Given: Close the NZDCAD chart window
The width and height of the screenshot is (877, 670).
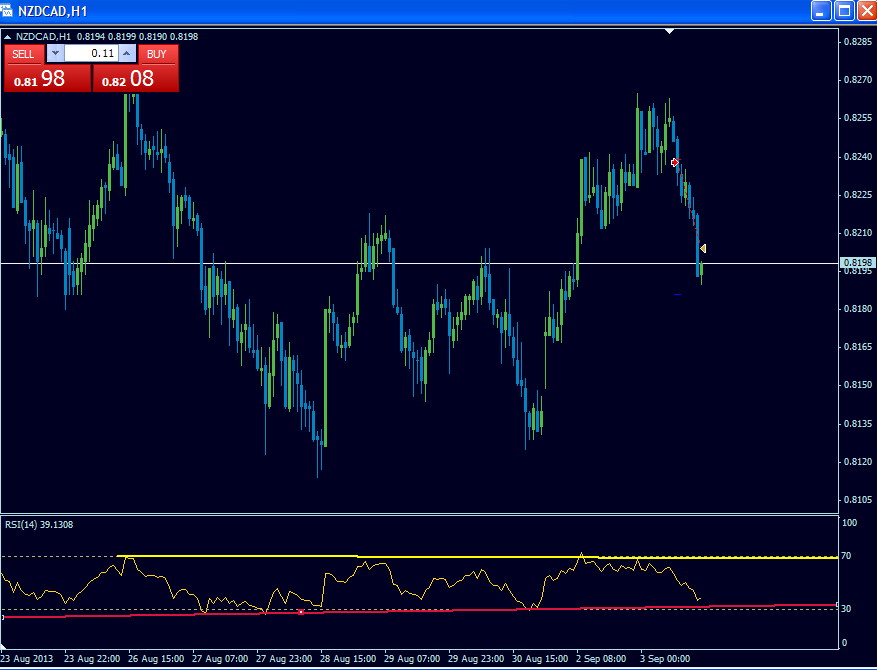Looking at the screenshot, I should (x=867, y=11).
